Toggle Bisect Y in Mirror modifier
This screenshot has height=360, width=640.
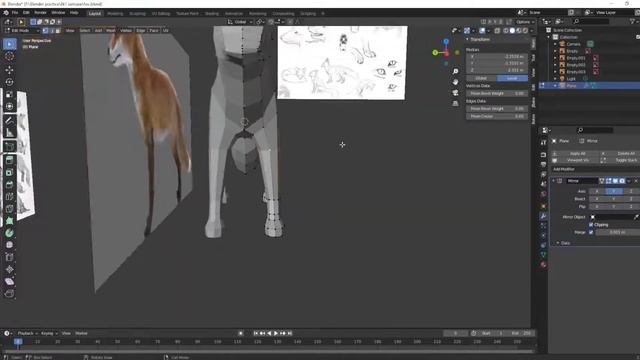pos(614,199)
